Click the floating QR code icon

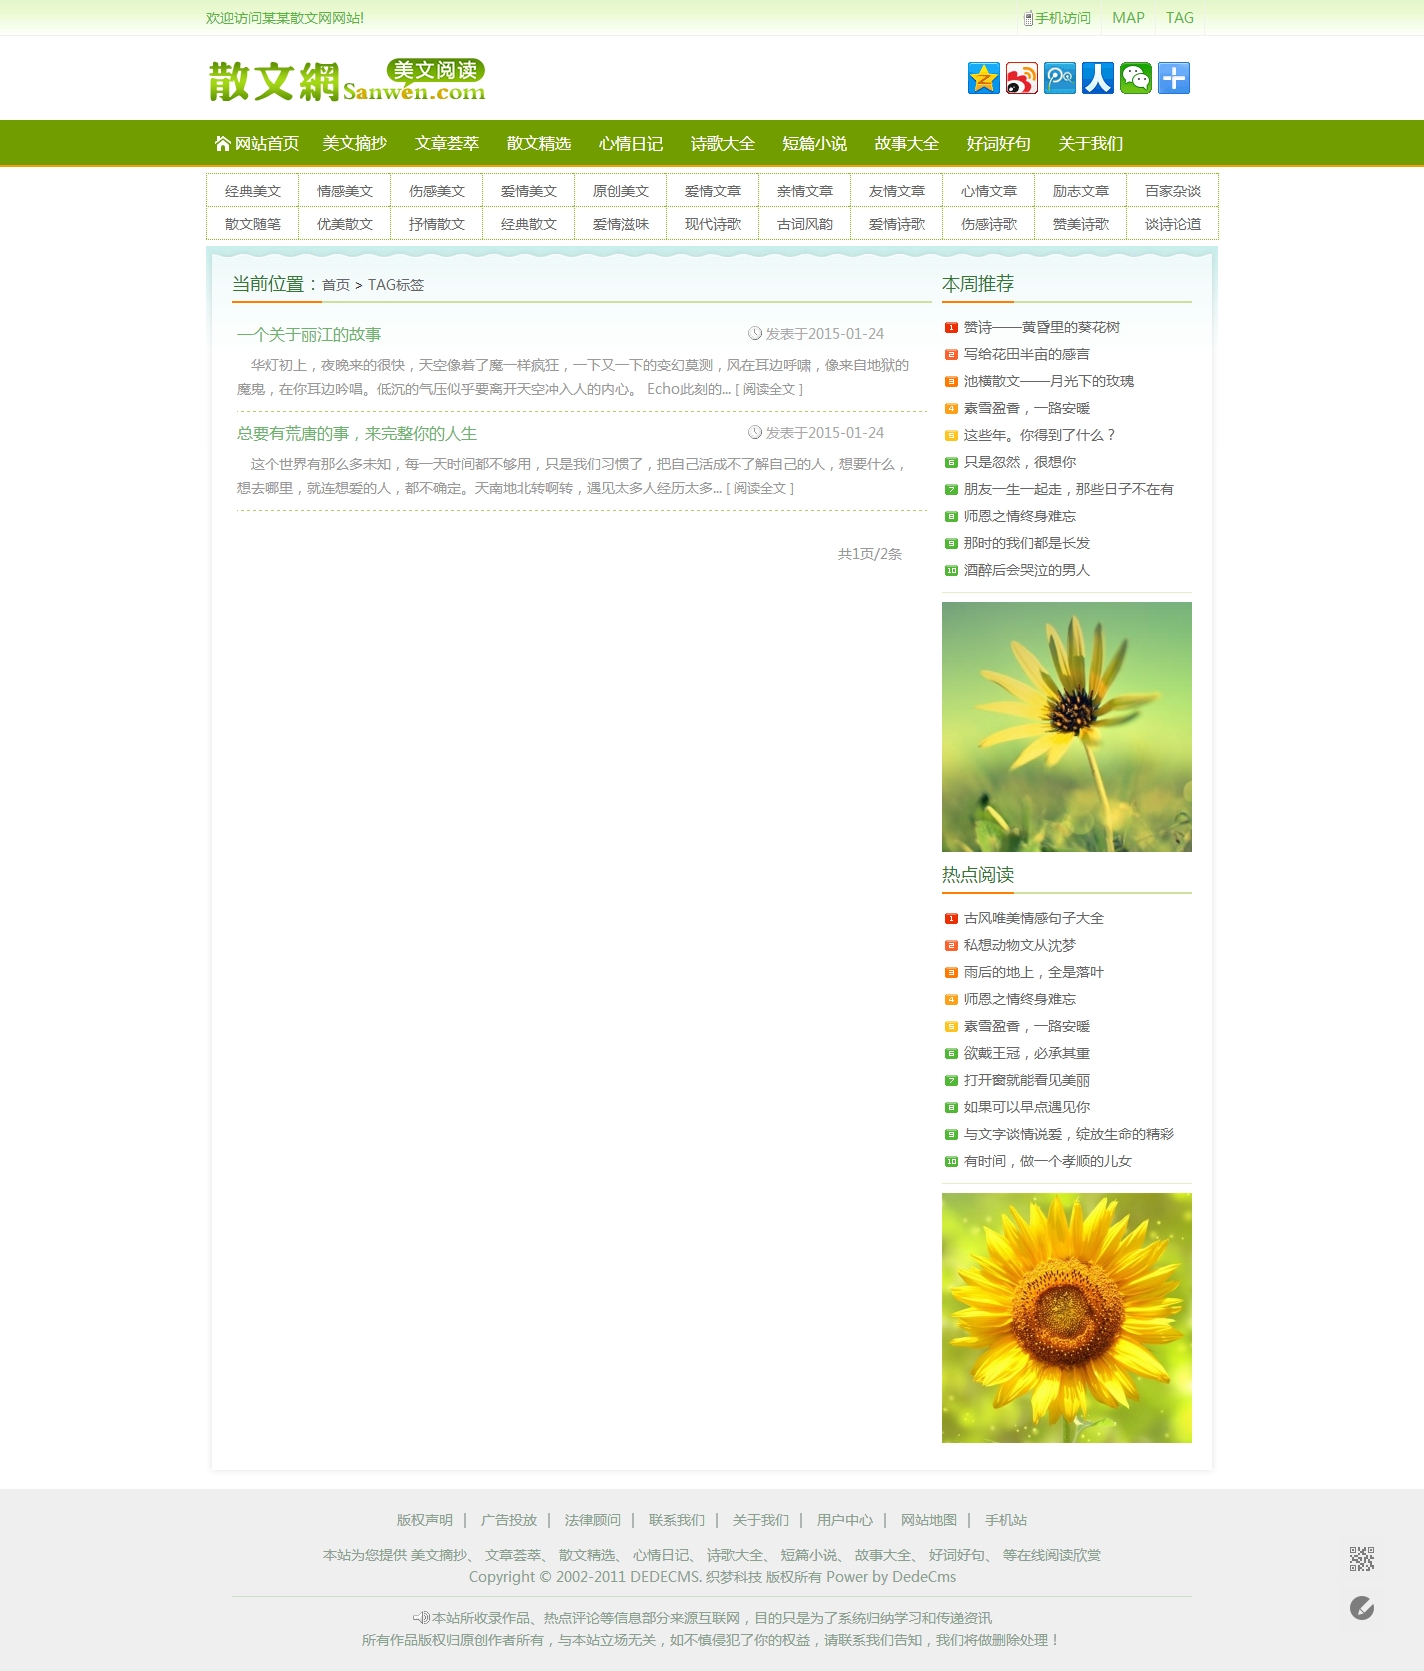[1361, 1558]
